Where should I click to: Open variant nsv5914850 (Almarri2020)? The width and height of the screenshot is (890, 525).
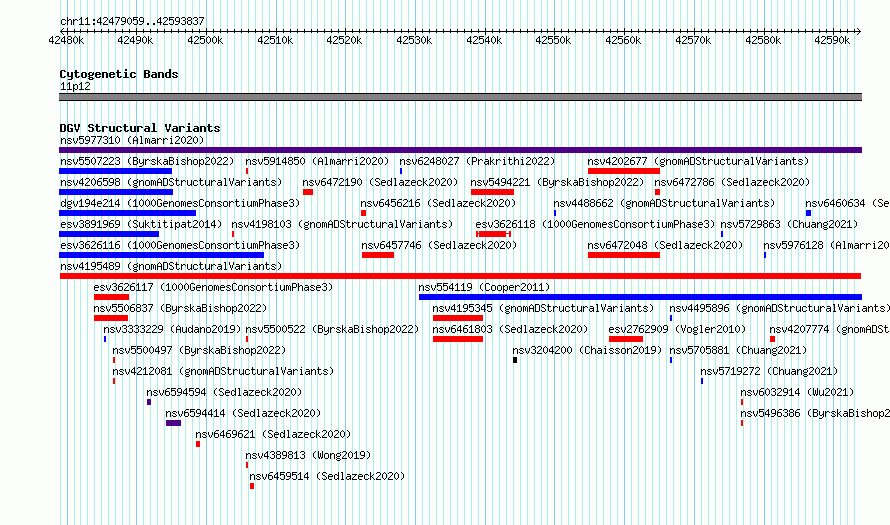[x=317, y=161]
